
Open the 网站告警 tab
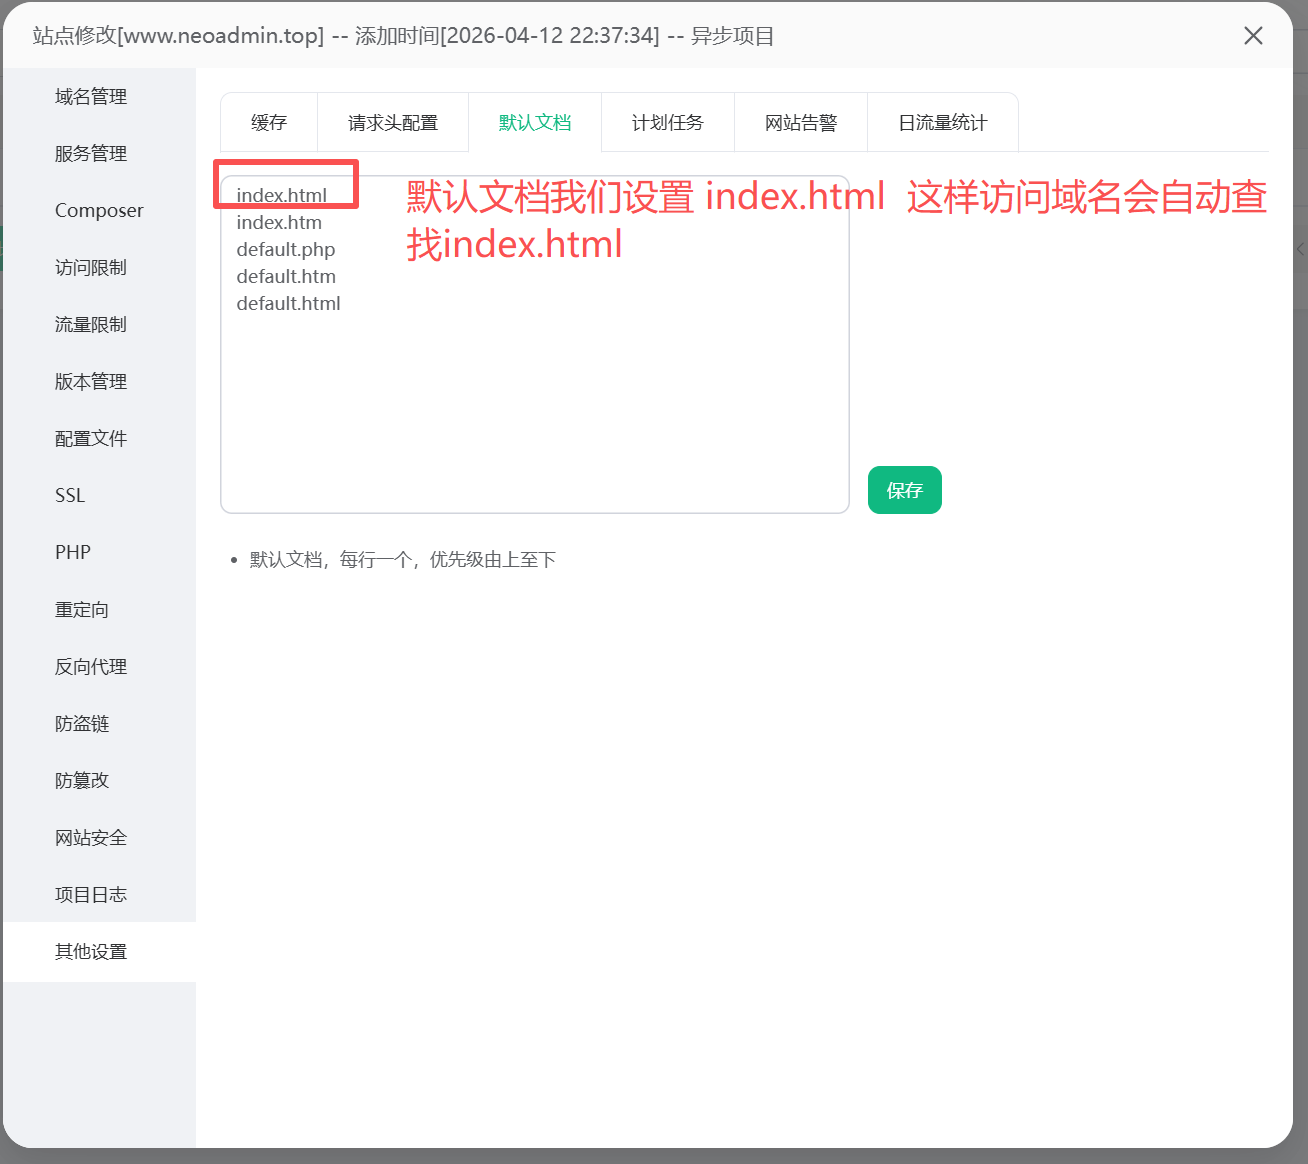tap(801, 123)
